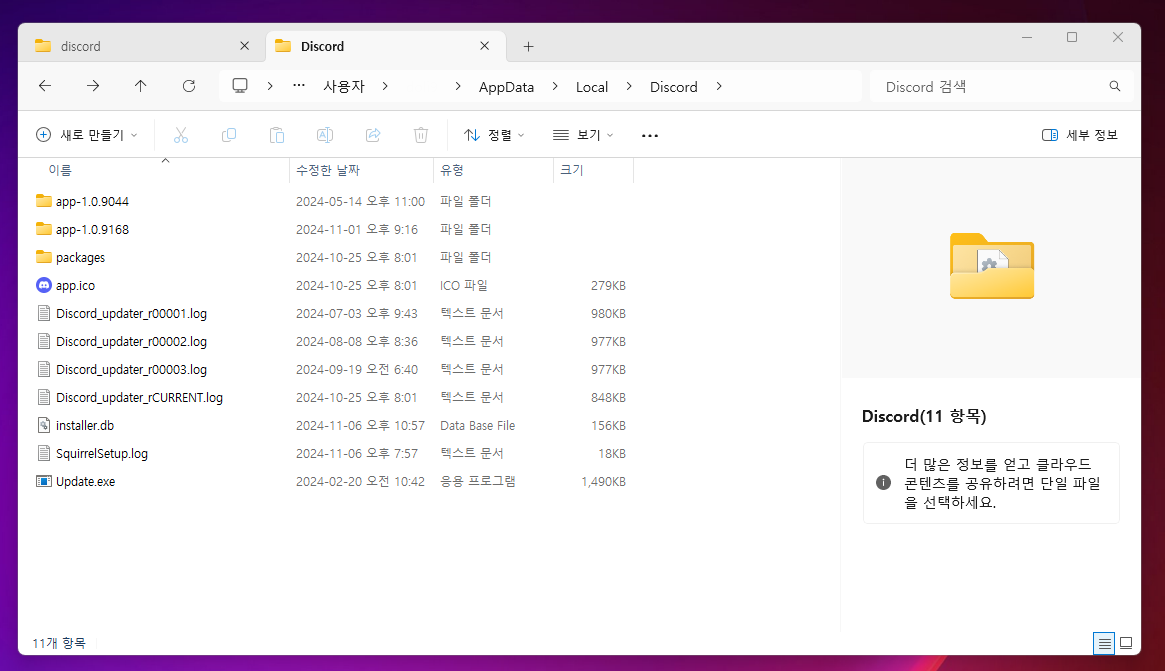This screenshot has height=671, width=1165.
Task: Click the folder preview thumbnail in details pane
Action: (x=991, y=266)
